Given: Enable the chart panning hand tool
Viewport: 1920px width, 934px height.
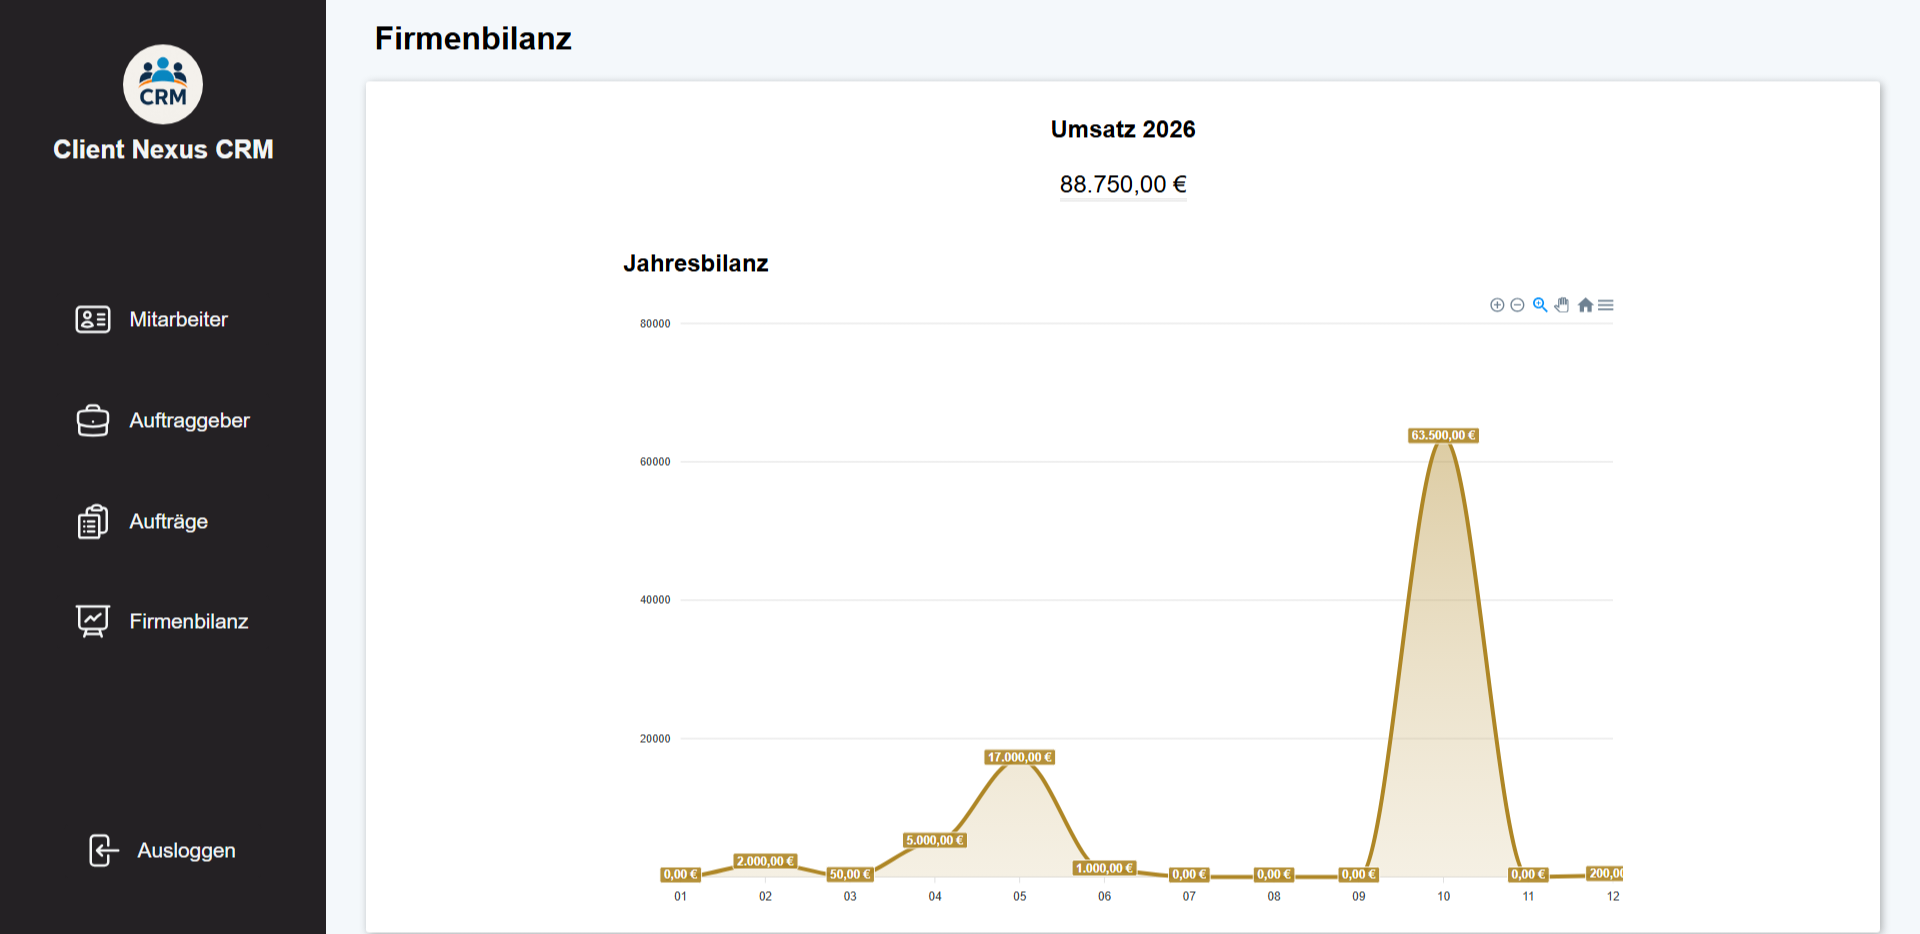Looking at the screenshot, I should point(1562,305).
